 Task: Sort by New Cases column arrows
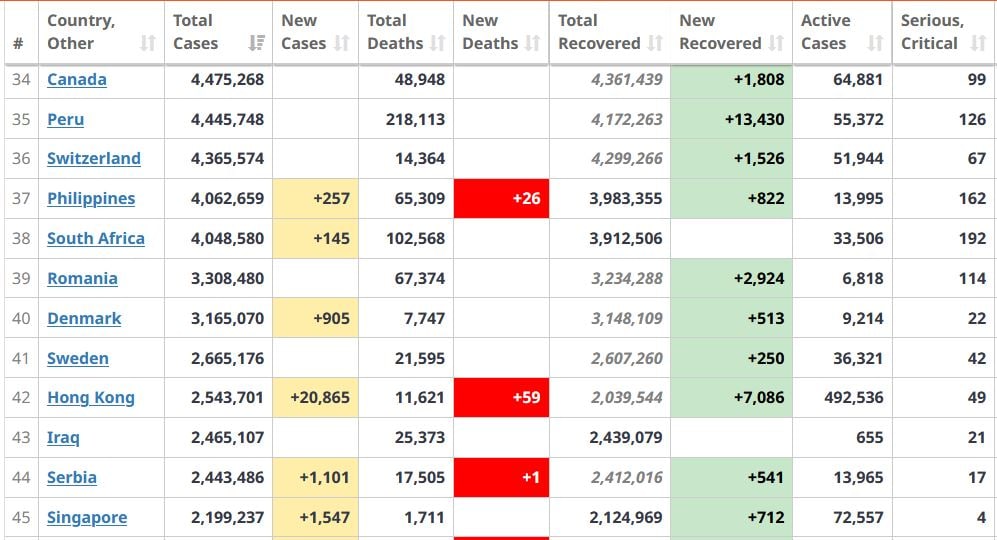tap(342, 43)
